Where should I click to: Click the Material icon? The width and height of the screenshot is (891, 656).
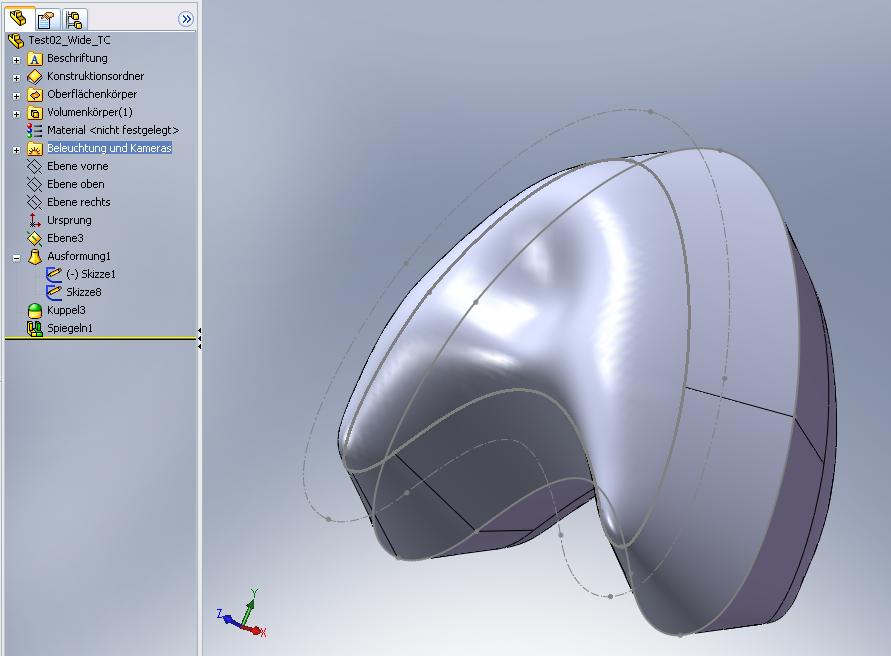35,130
